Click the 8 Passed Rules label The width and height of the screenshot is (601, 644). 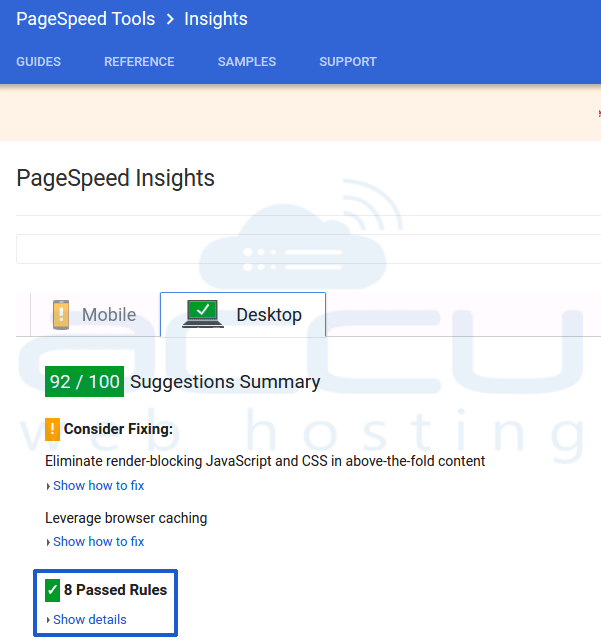tap(115, 590)
